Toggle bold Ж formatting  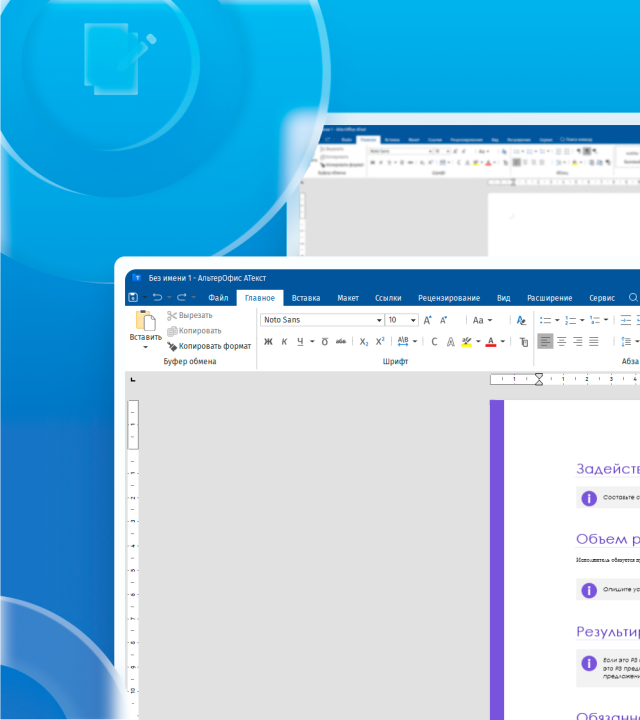[x=268, y=342]
